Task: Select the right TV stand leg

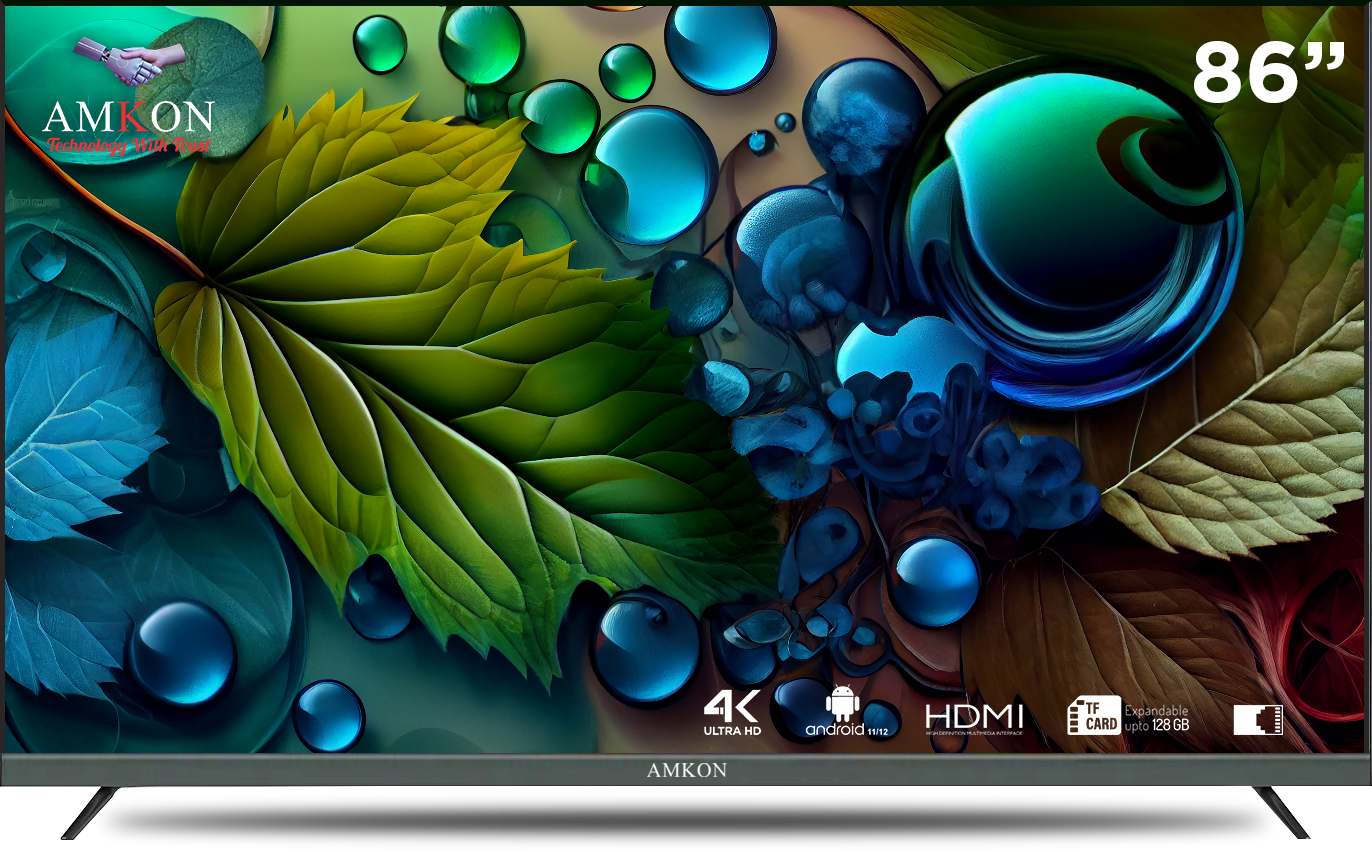Action: pos(1282,811)
